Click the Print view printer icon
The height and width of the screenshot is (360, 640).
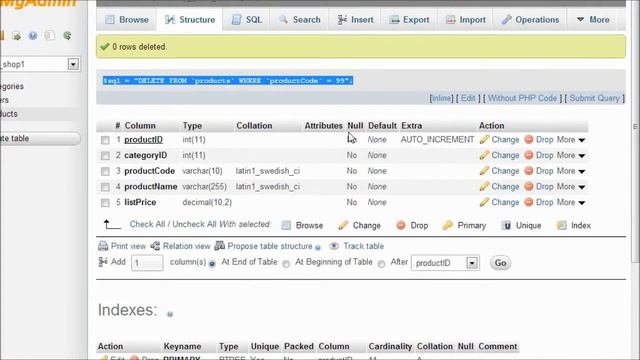click(x=103, y=246)
